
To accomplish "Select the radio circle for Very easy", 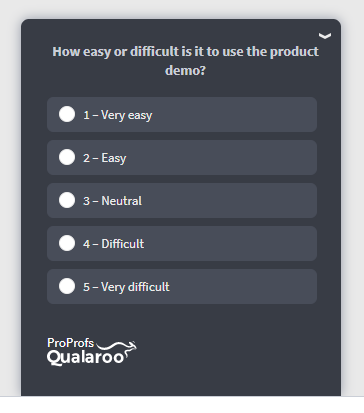I will point(67,114).
